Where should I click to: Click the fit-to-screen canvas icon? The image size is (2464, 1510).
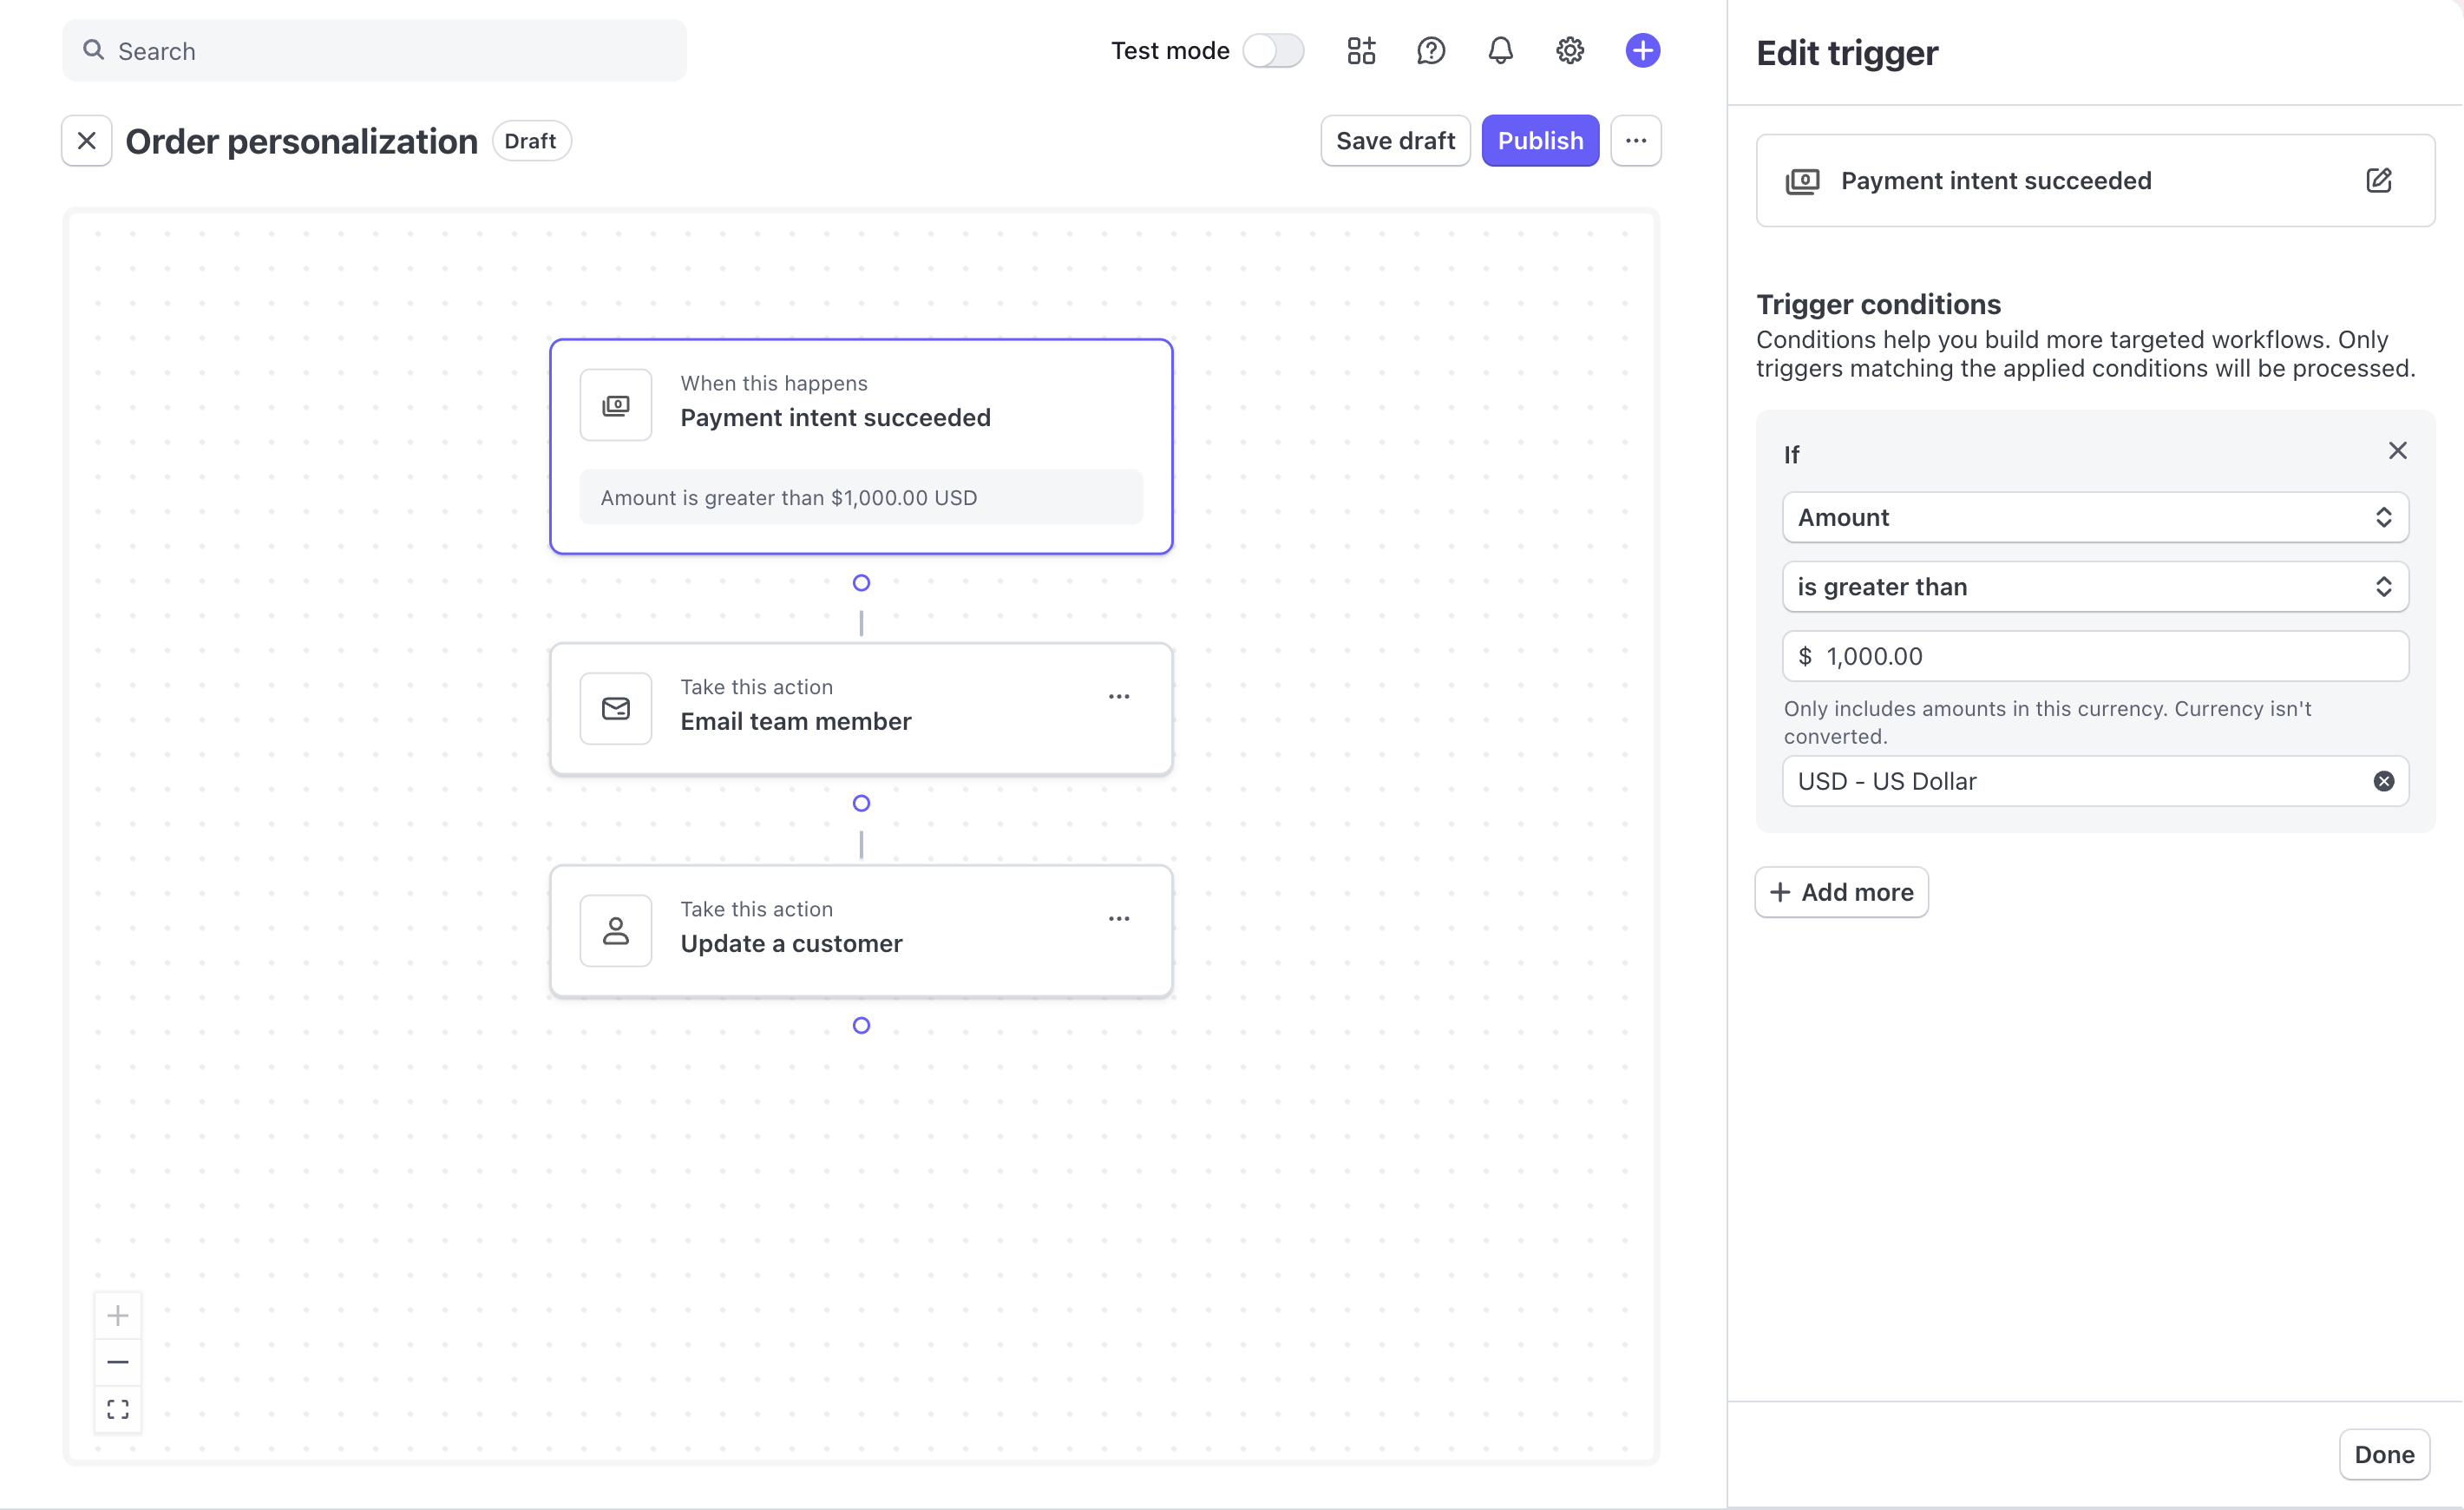[x=118, y=1409]
